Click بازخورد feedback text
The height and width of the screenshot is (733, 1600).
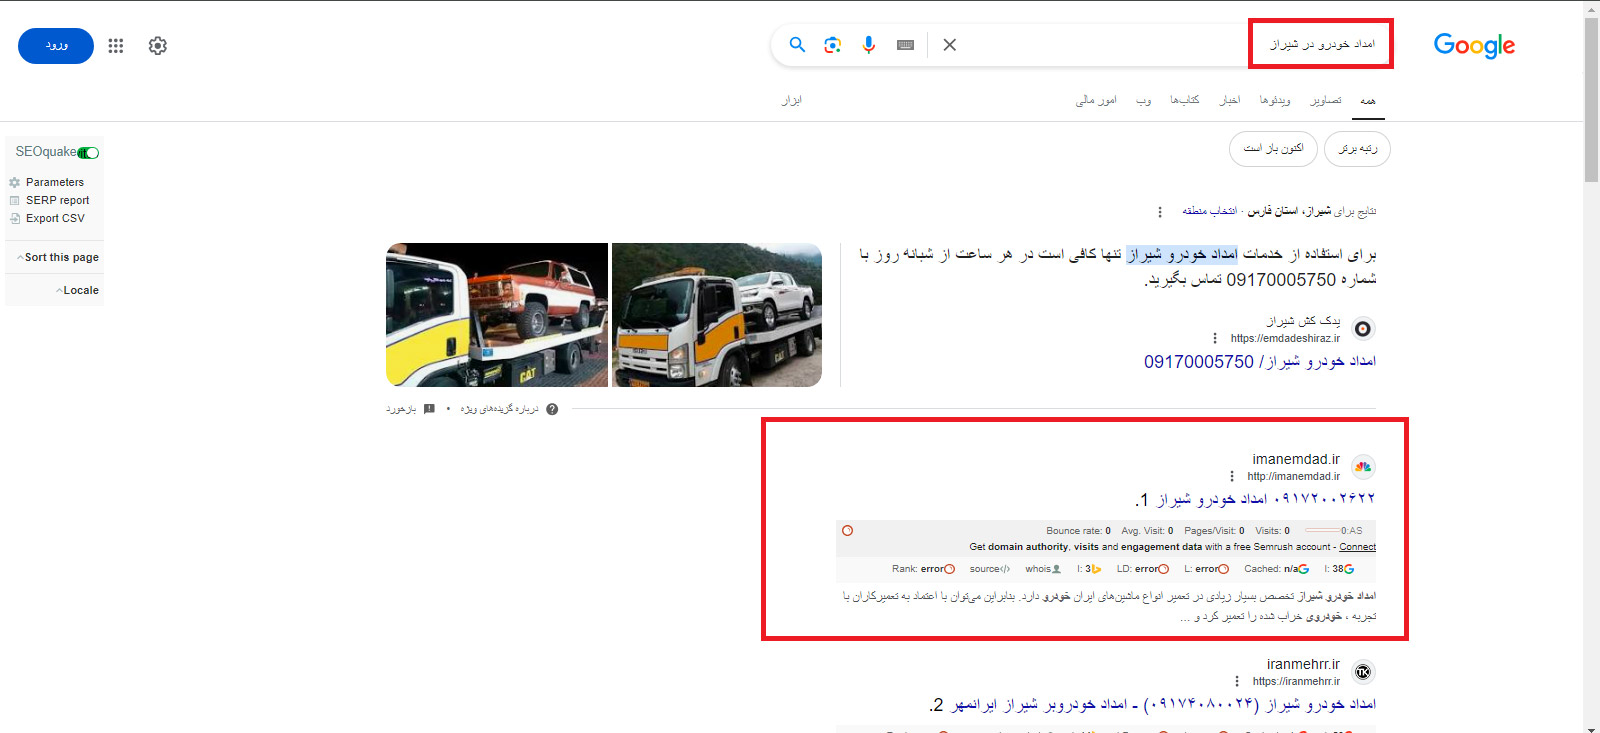(401, 409)
